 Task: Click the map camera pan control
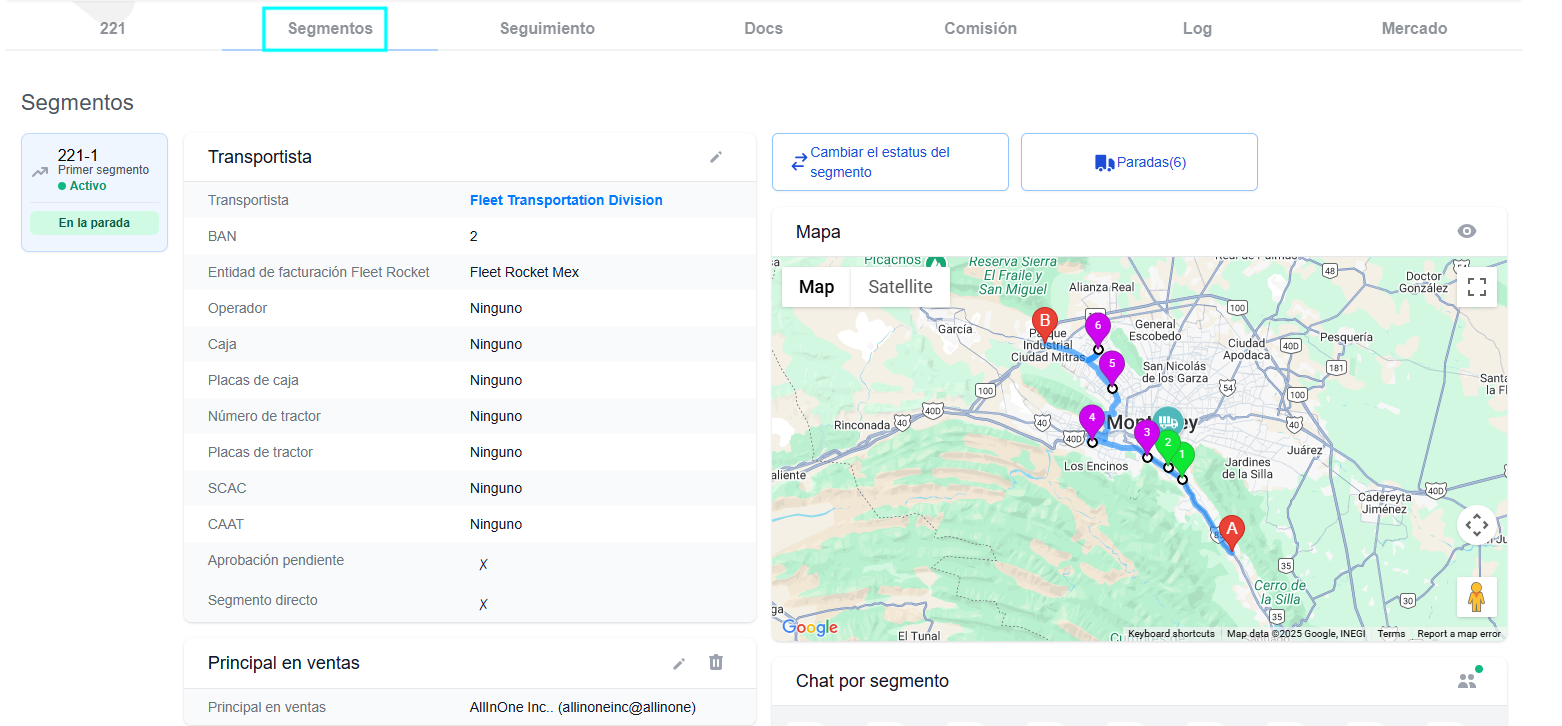pos(1476,525)
